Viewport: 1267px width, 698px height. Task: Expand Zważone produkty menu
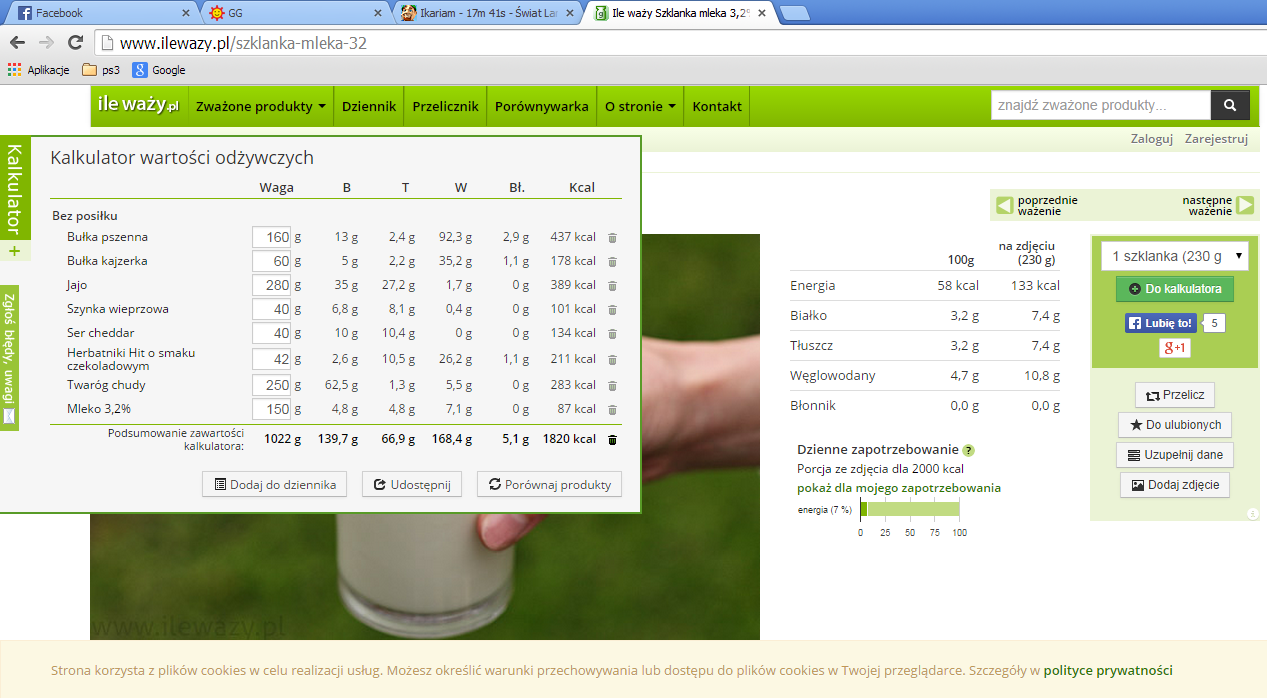pos(261,107)
